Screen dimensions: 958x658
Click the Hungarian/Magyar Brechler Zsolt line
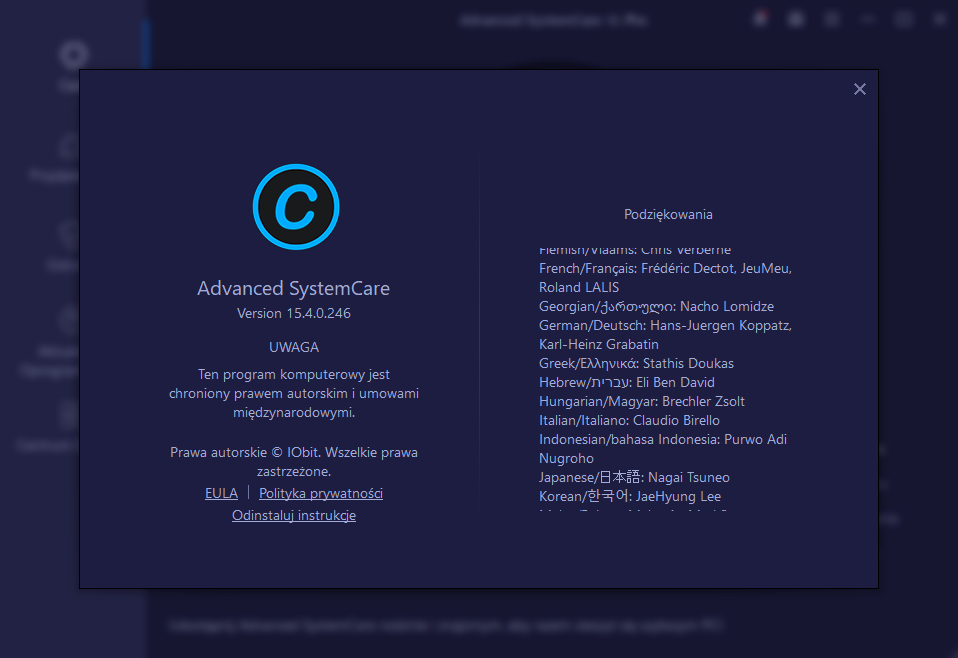(642, 401)
